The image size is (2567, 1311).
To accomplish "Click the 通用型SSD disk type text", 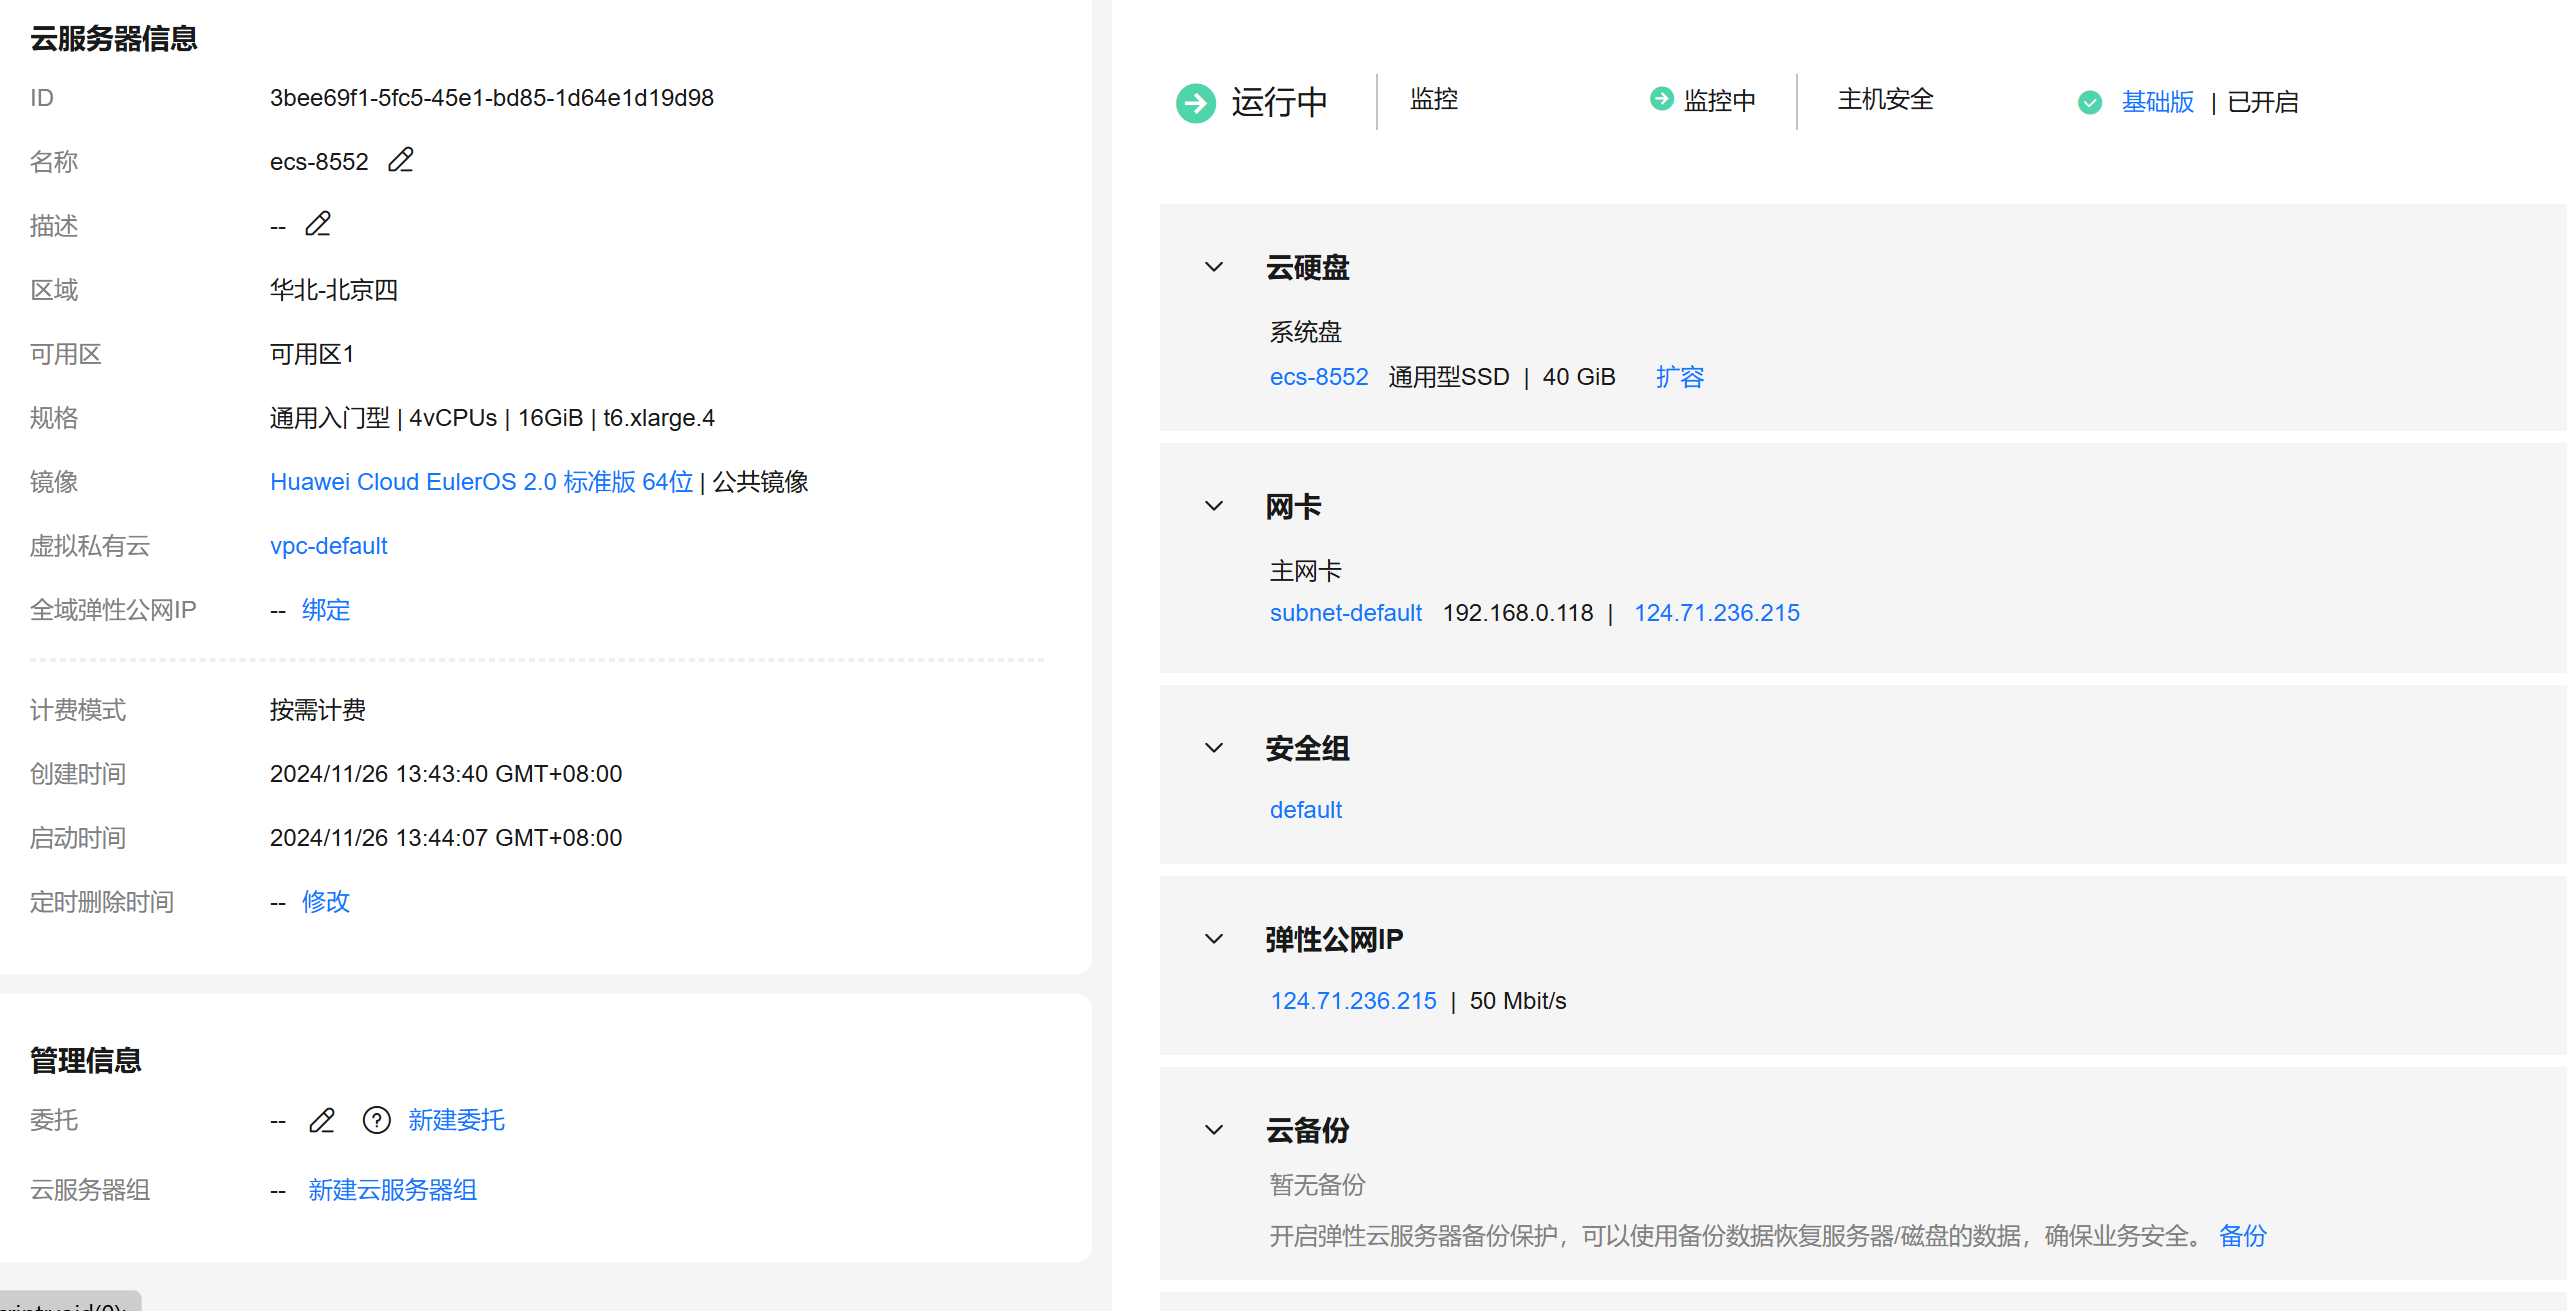I will click(1449, 377).
